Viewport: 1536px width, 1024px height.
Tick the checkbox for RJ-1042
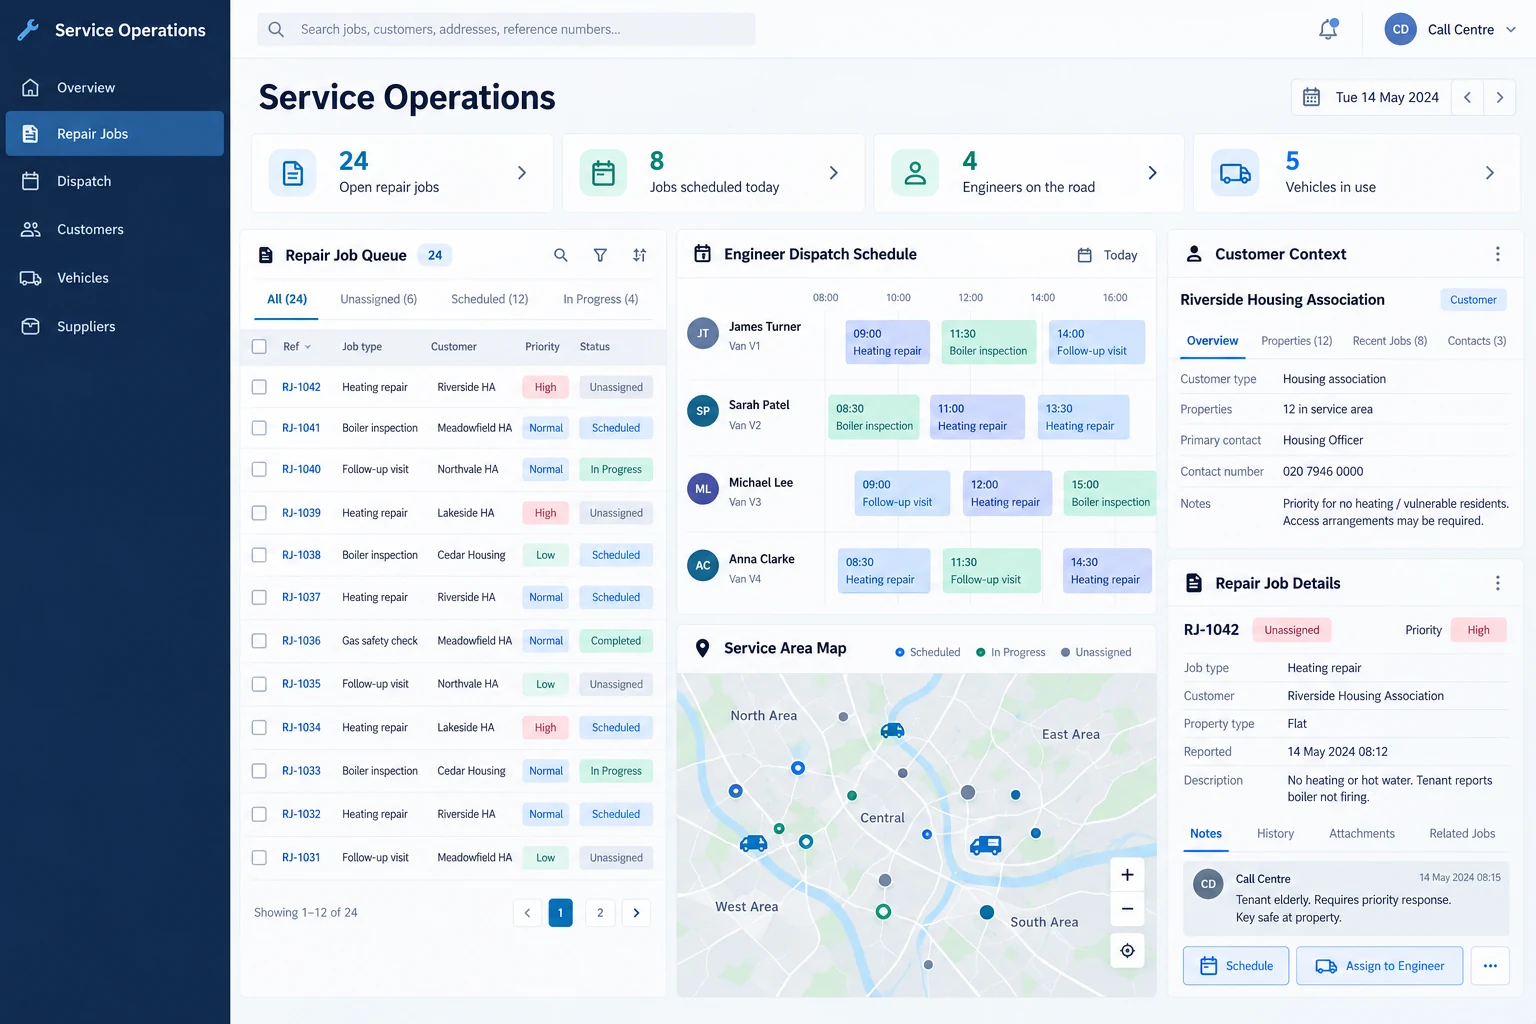[x=259, y=387]
